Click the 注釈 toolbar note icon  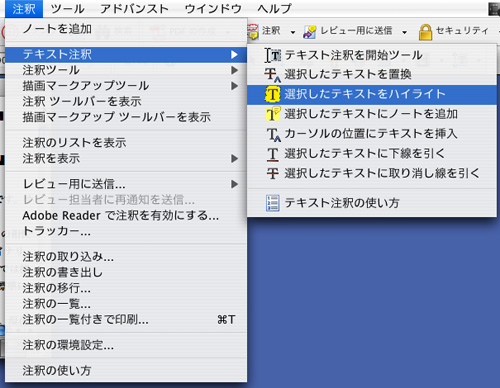tap(253, 32)
